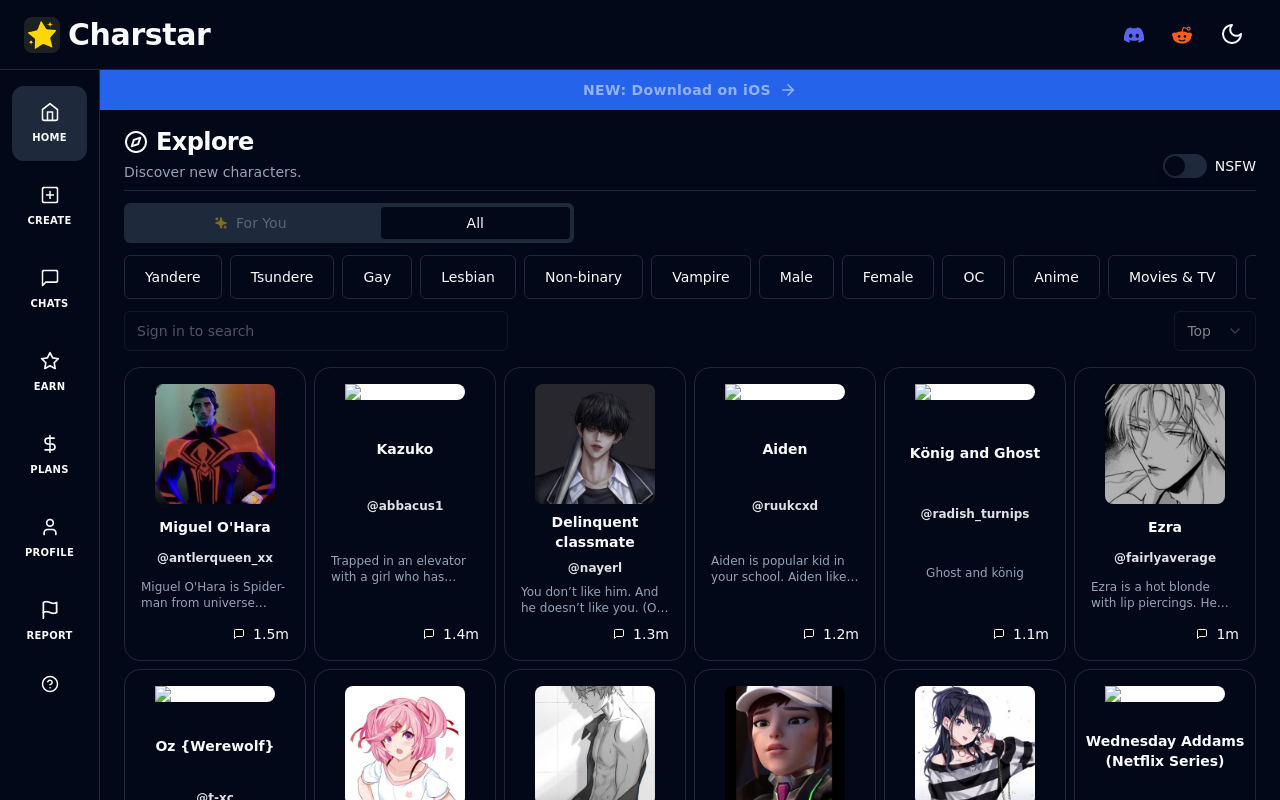Click the Charstar title text
The image size is (1280, 800).
click(x=139, y=35)
